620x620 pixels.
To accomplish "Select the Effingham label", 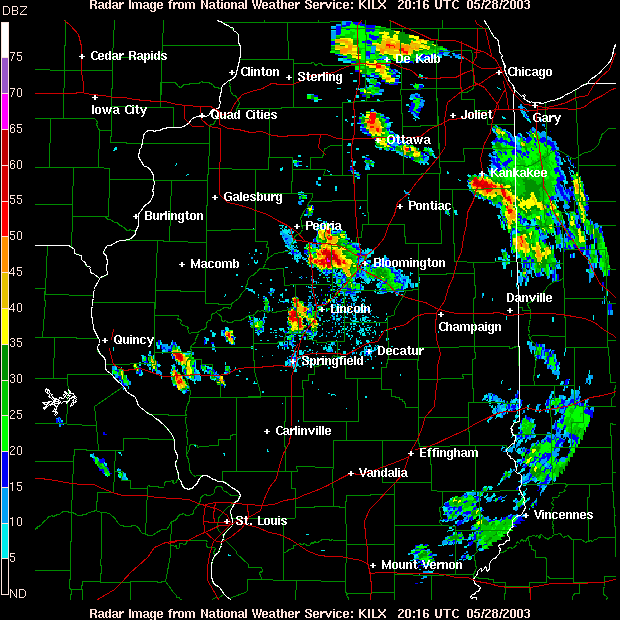I will [x=449, y=453].
